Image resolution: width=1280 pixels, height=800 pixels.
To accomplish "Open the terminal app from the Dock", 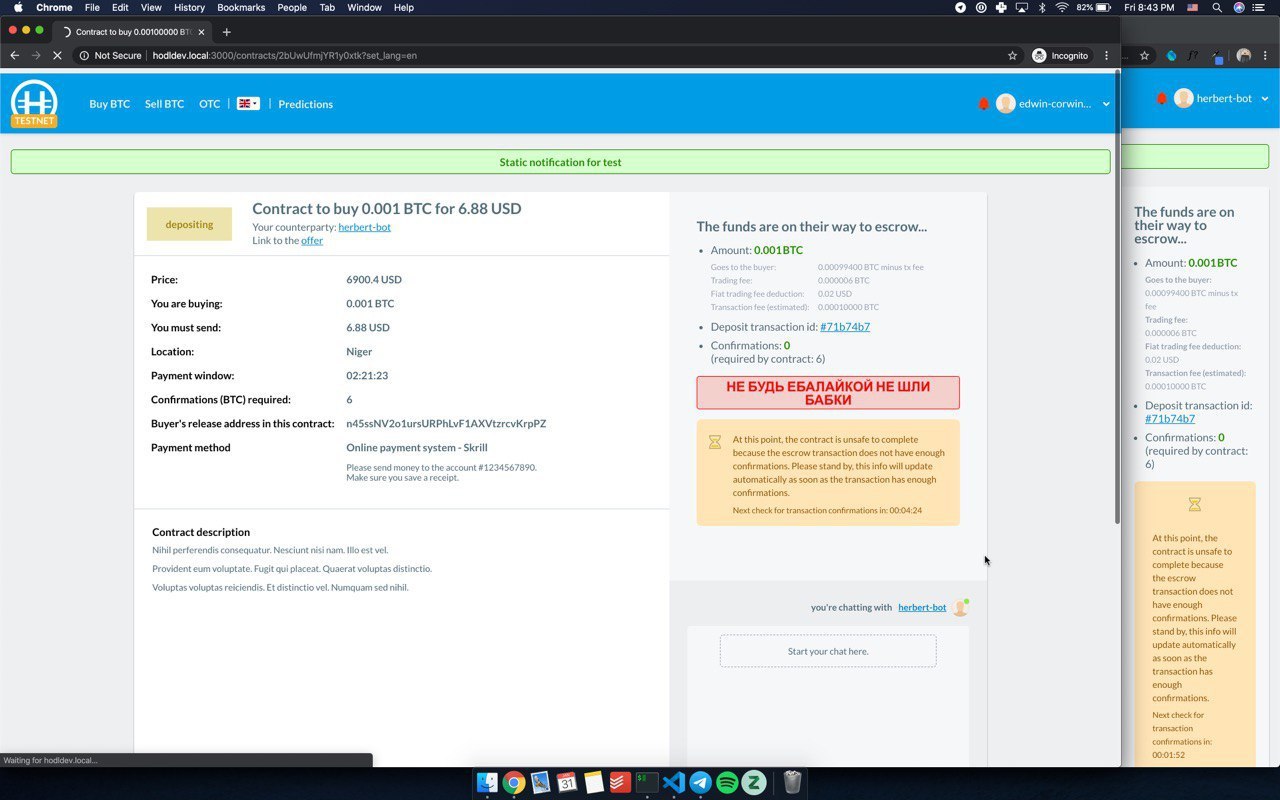I will click(647, 782).
